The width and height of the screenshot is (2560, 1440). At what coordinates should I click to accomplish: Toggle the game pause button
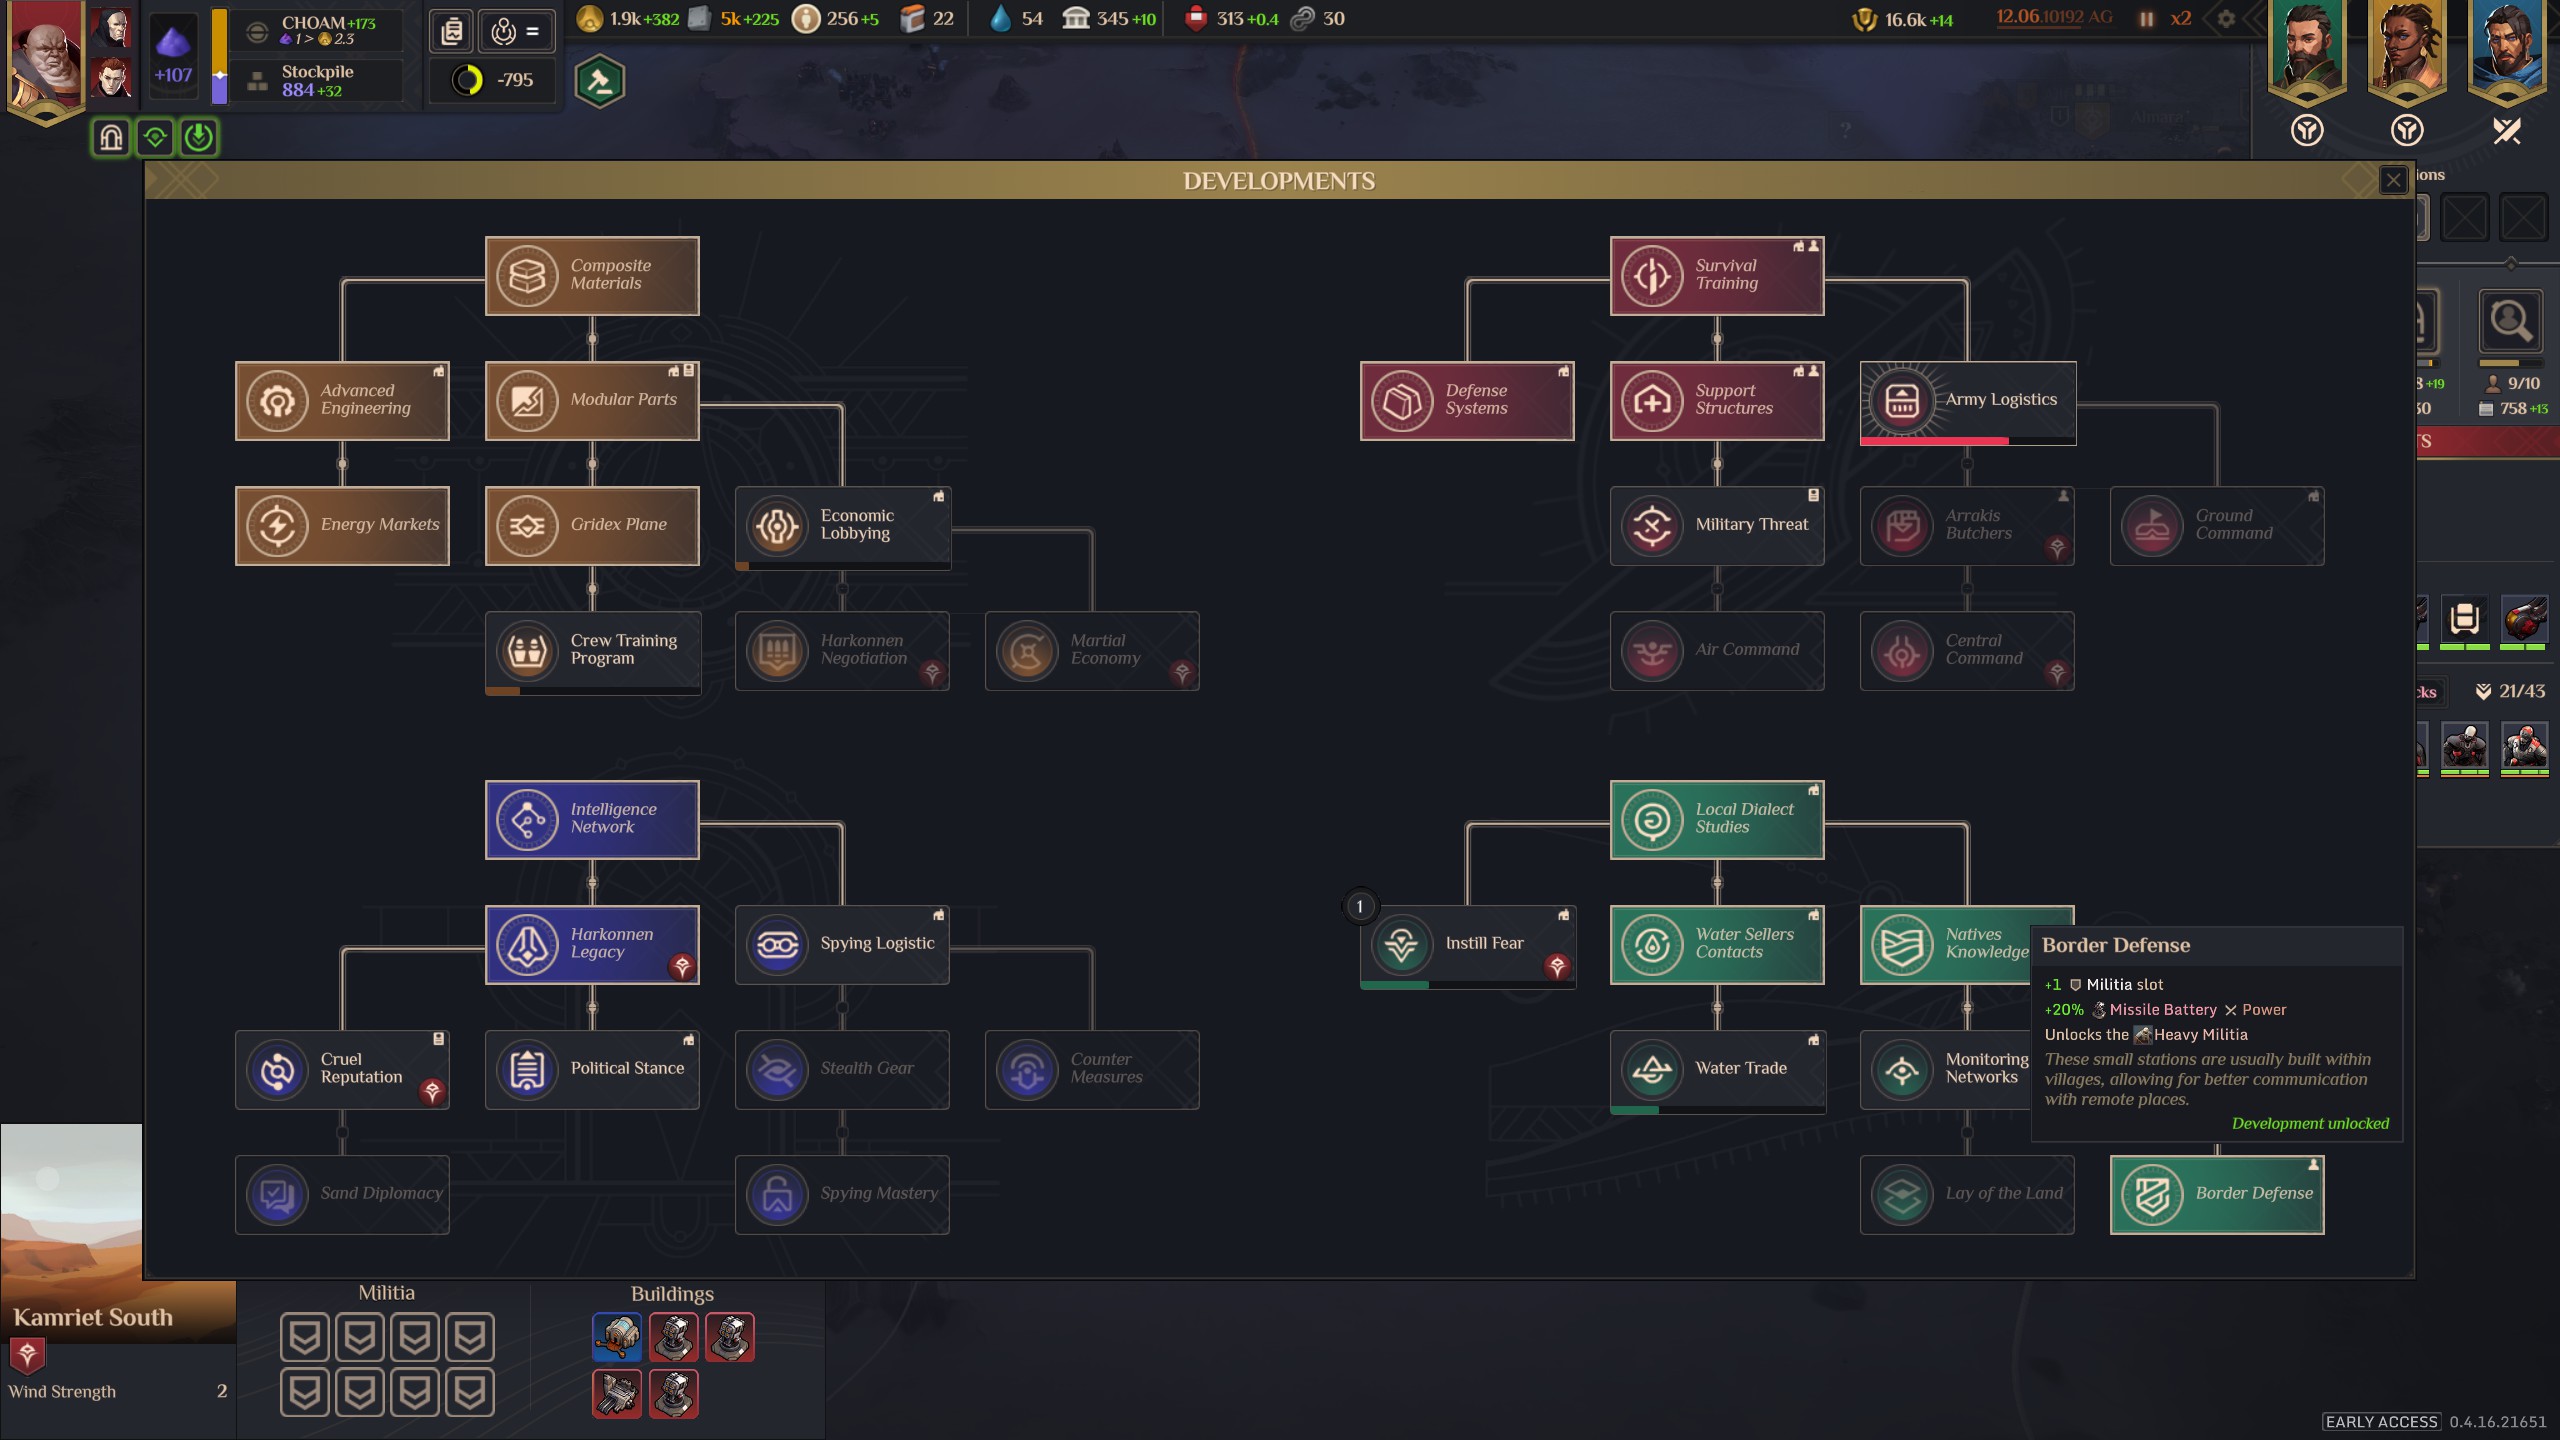(x=2146, y=19)
